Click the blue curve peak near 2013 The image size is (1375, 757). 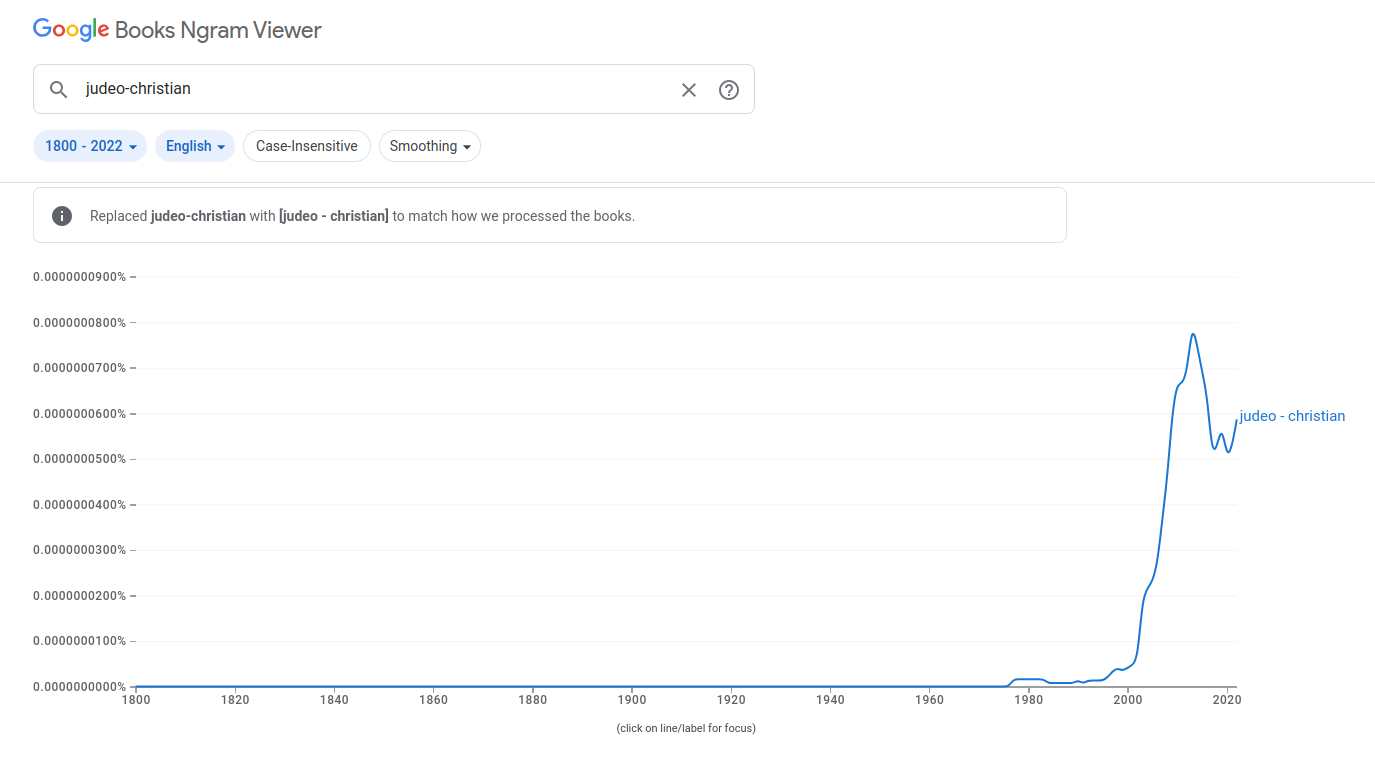coord(1193,334)
